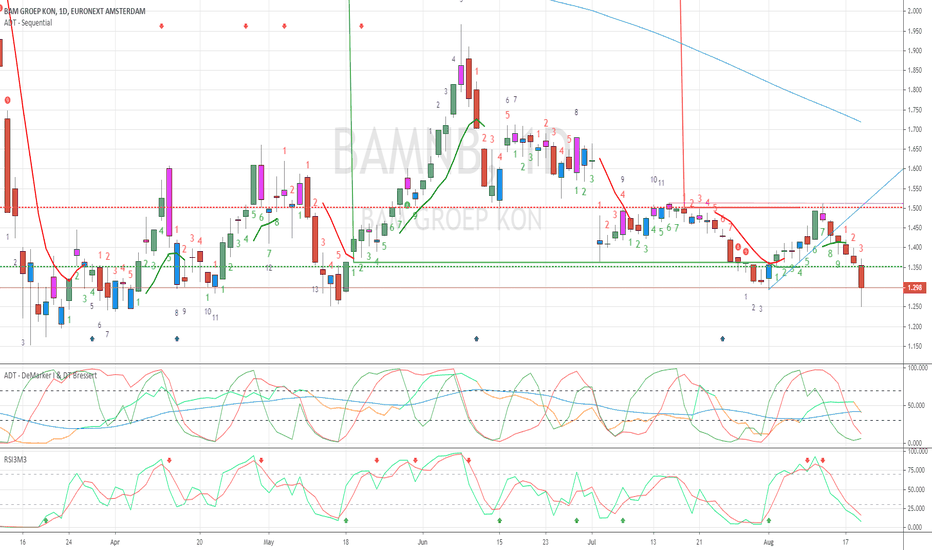Viewport: 932px width, 550px height.
Task: Click the 1.250 price axis label
Action: coord(914,307)
